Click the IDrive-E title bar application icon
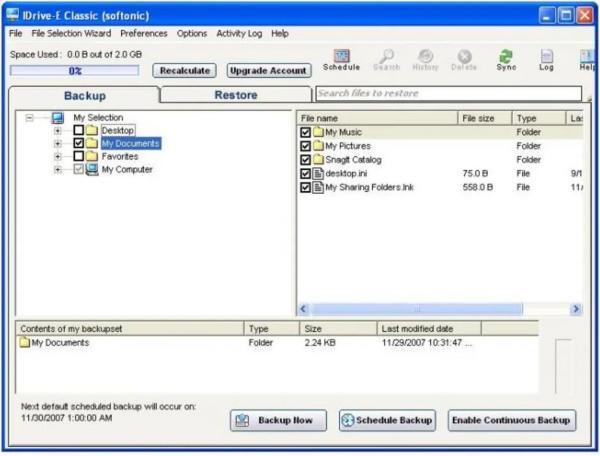Viewport: 600px width, 456px height. click(x=13, y=15)
